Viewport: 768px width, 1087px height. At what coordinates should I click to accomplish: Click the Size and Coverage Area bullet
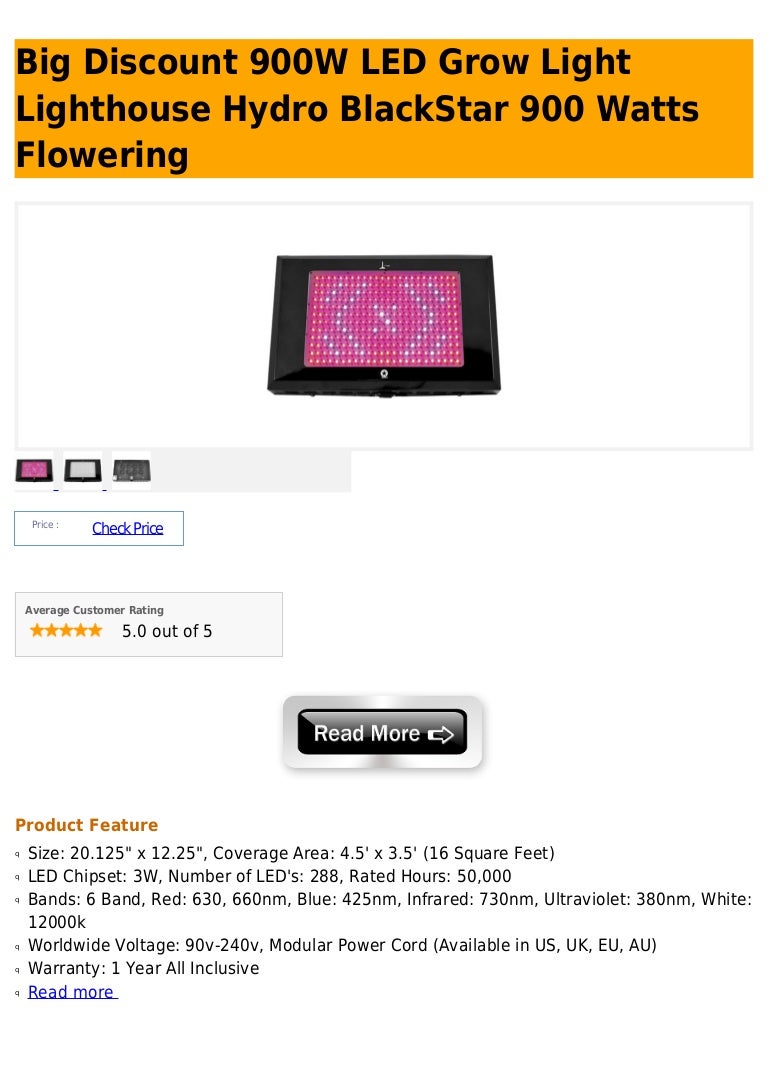point(291,853)
